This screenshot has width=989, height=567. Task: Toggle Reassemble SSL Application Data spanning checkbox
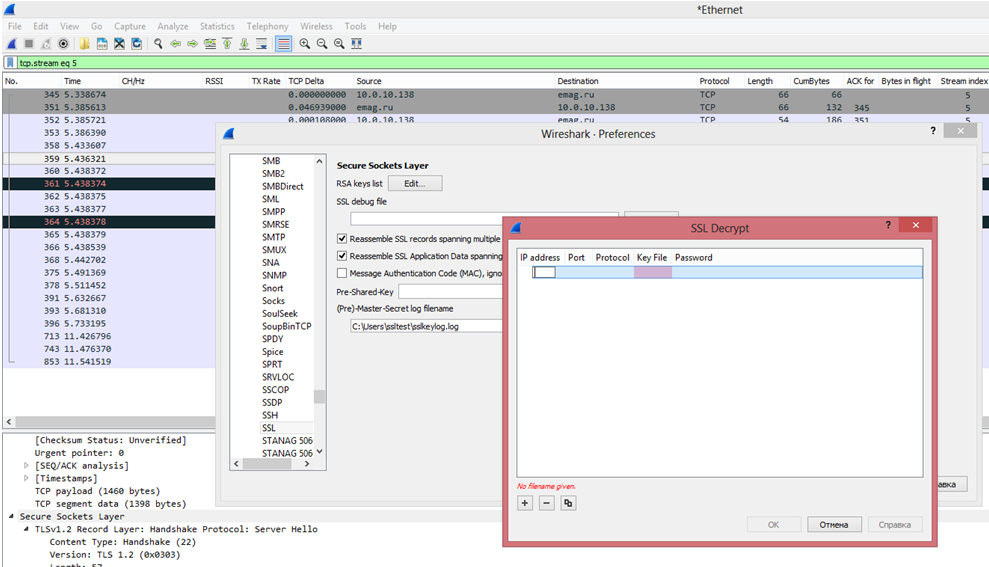pos(342,256)
